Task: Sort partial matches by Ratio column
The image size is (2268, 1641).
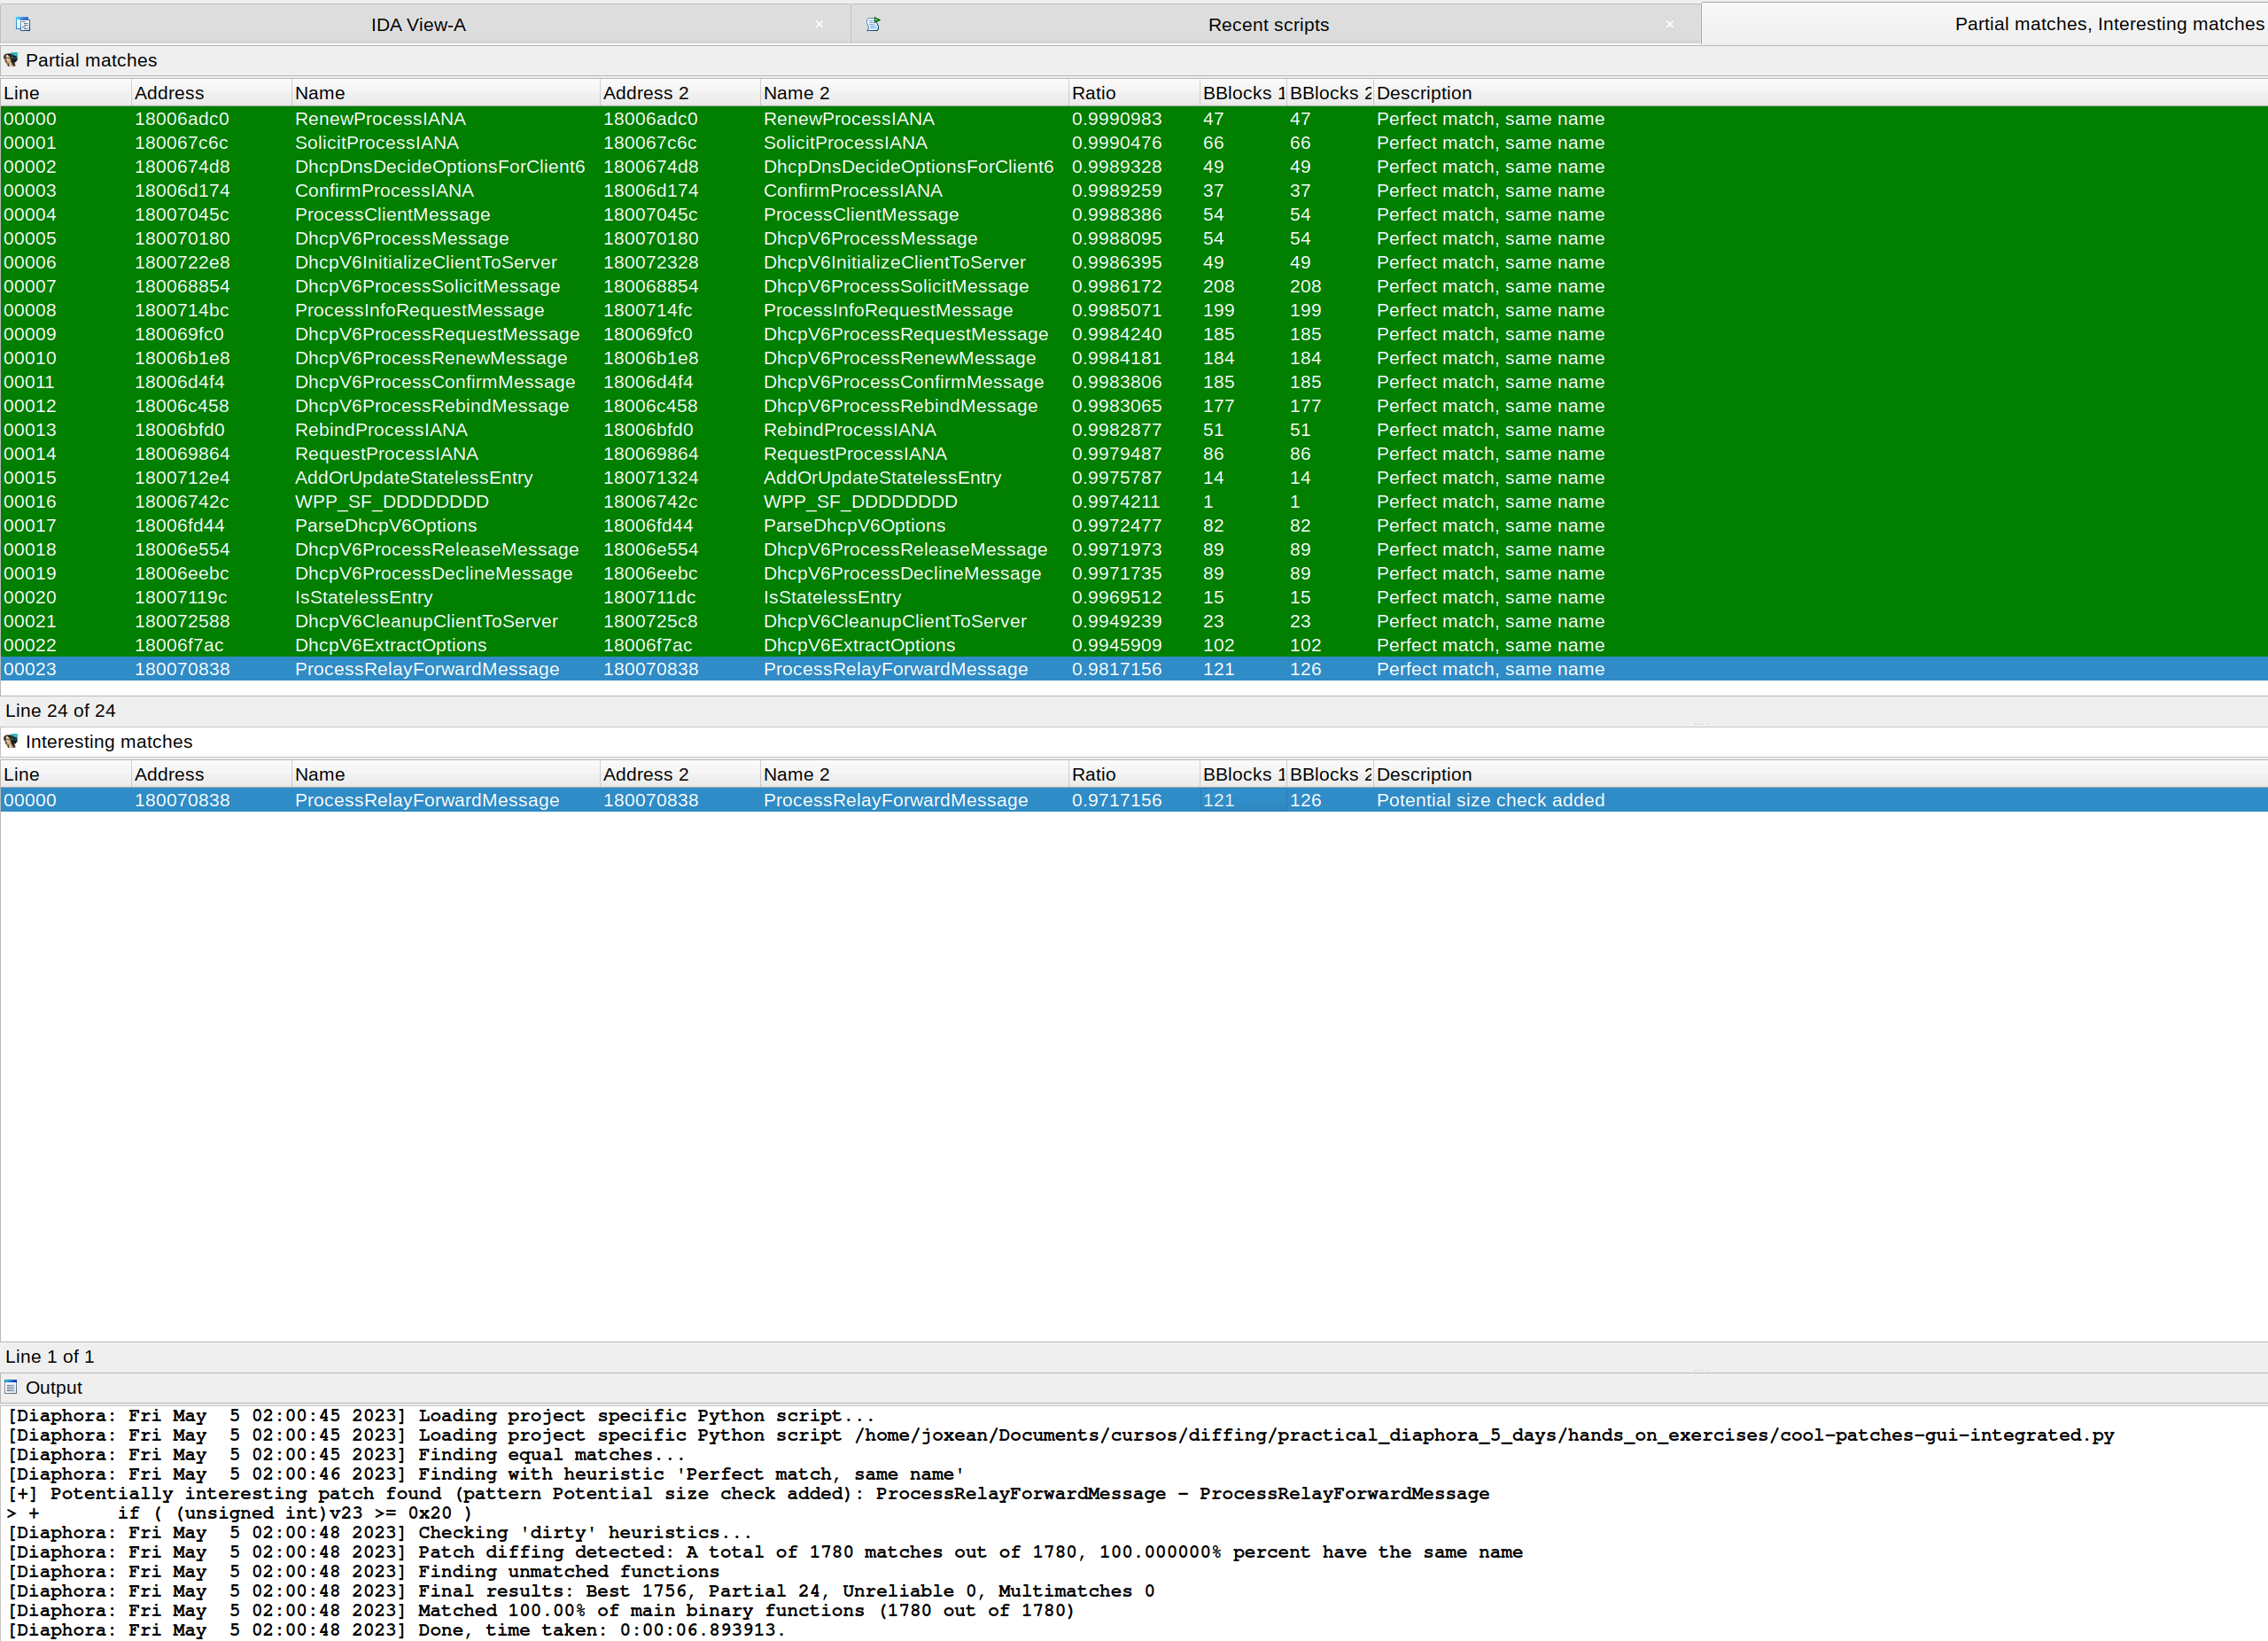Action: pos(1093,93)
